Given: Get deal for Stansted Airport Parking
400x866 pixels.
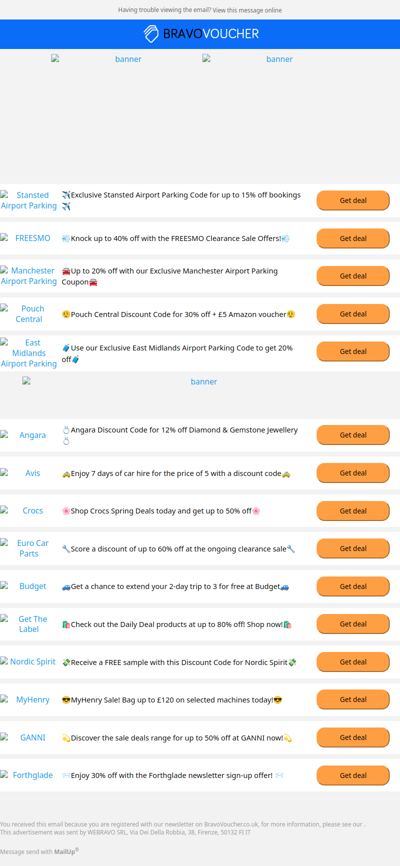Looking at the screenshot, I should 353,200.
